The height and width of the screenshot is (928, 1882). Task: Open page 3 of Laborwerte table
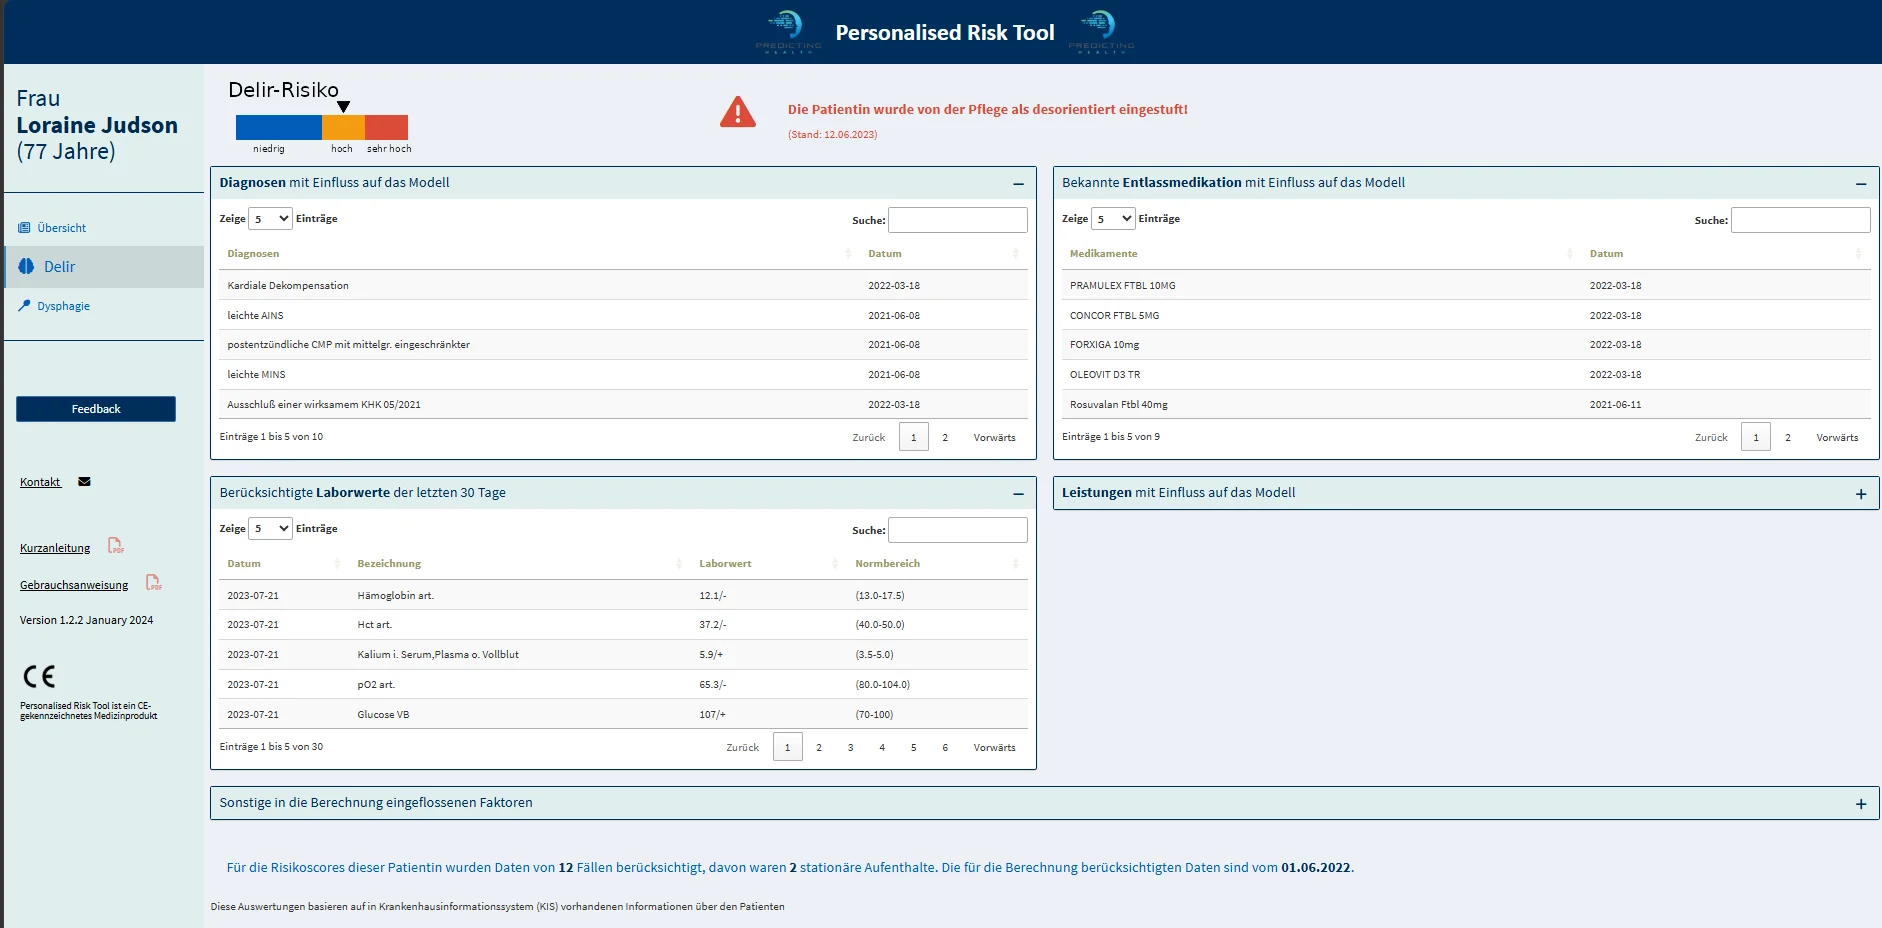click(x=850, y=747)
